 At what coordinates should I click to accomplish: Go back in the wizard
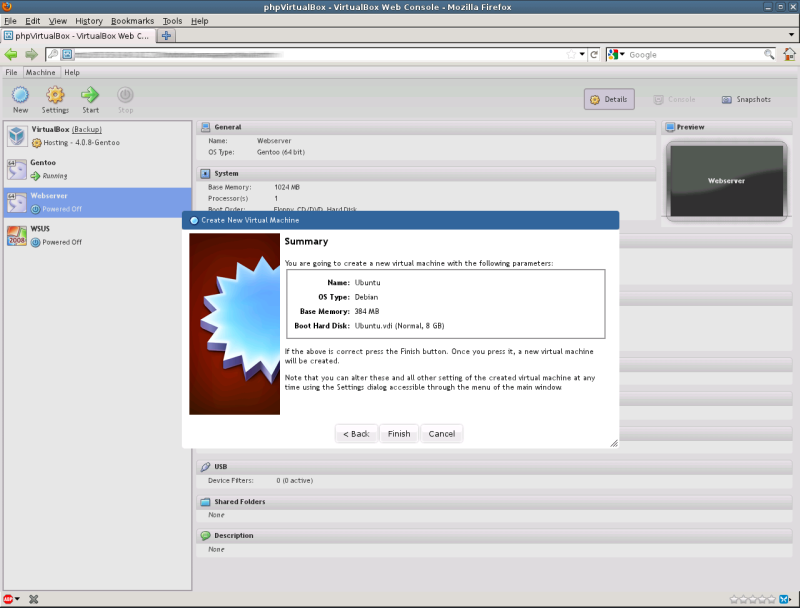click(x=356, y=434)
